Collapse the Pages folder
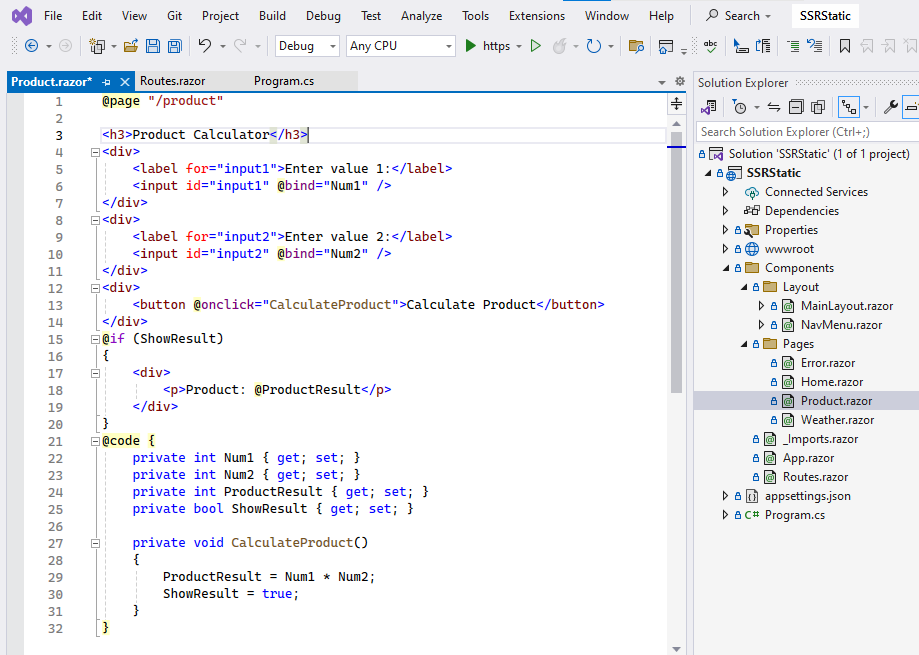The height and width of the screenshot is (655, 919). coord(744,344)
